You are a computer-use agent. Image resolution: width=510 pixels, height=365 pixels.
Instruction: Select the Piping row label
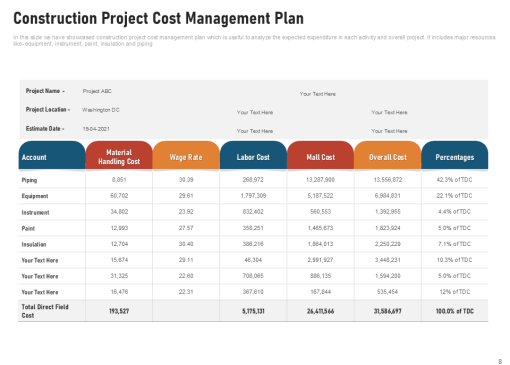tap(29, 180)
